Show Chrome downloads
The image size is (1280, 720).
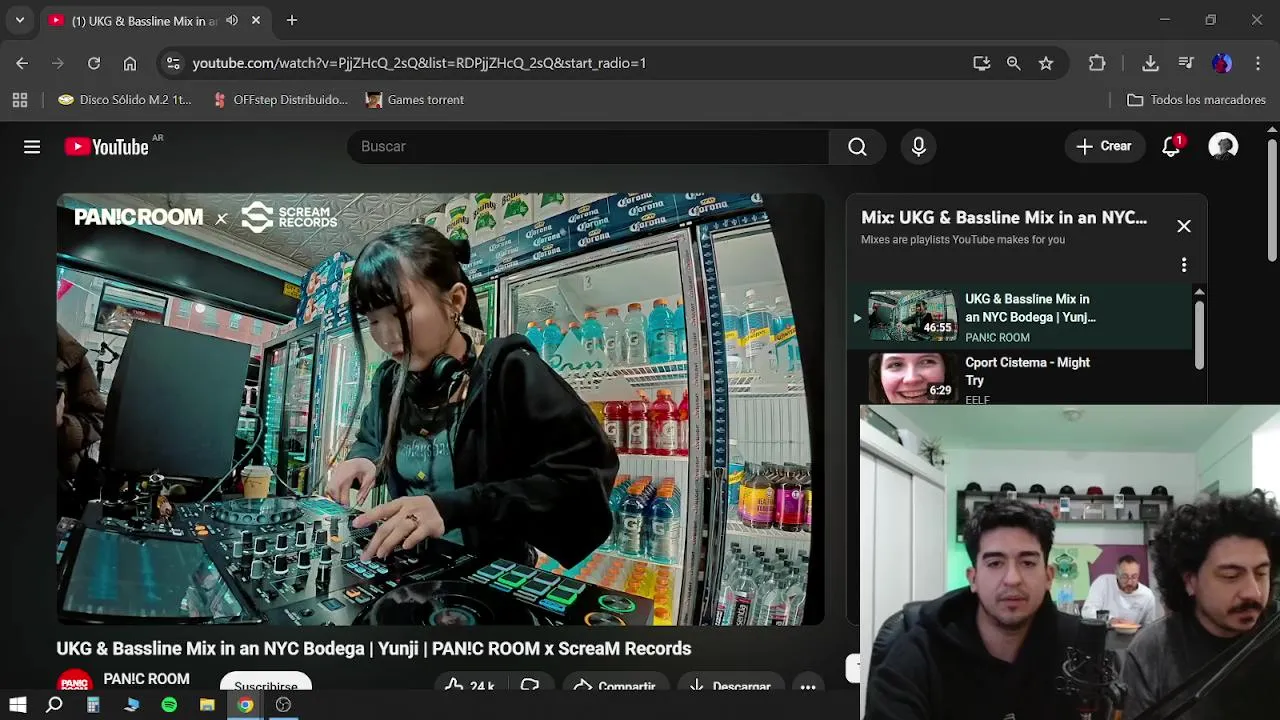point(1150,63)
